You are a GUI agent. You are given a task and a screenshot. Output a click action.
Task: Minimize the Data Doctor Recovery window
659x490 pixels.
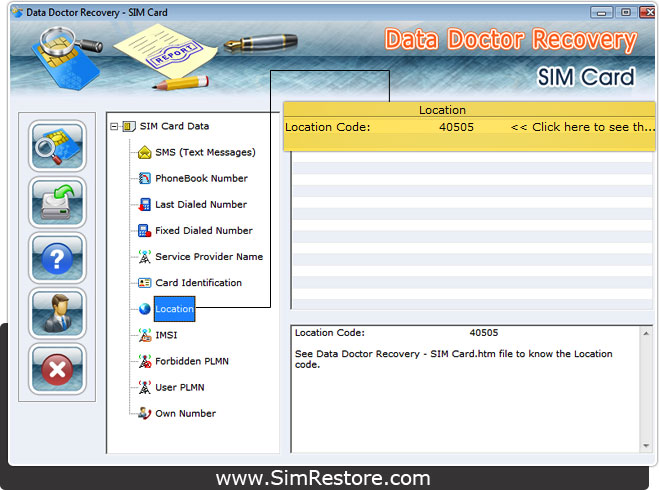[x=601, y=13]
